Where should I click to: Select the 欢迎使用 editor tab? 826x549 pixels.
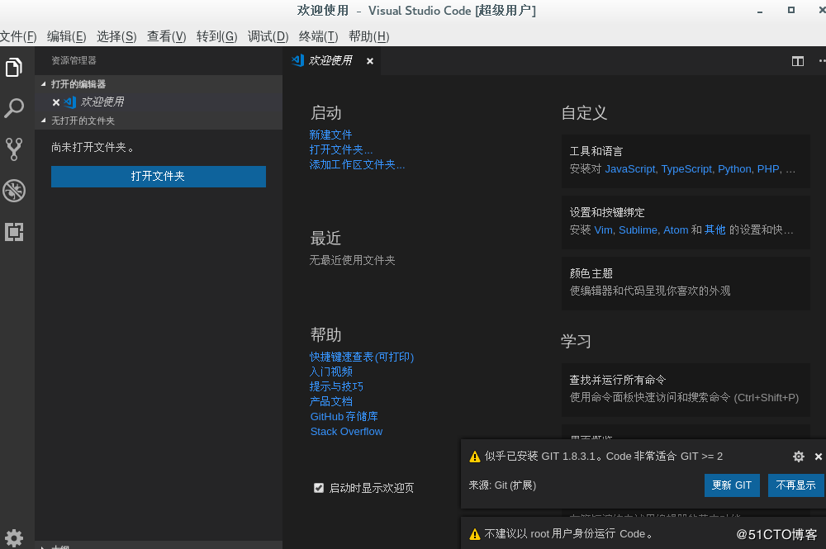[x=330, y=61]
